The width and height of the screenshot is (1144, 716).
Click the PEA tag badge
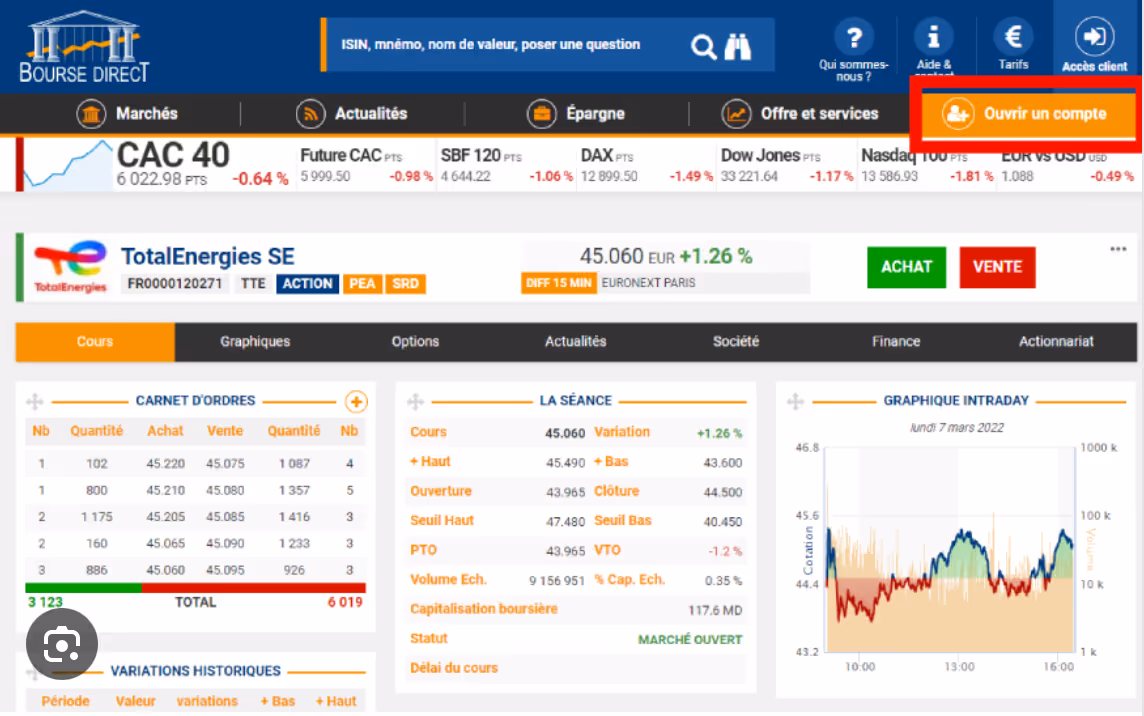tap(362, 284)
